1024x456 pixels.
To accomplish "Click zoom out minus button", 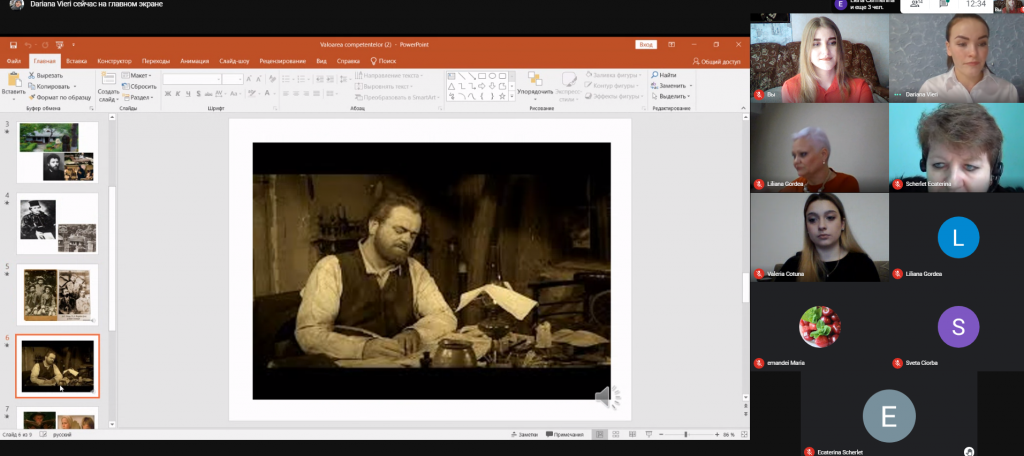I will [662, 434].
